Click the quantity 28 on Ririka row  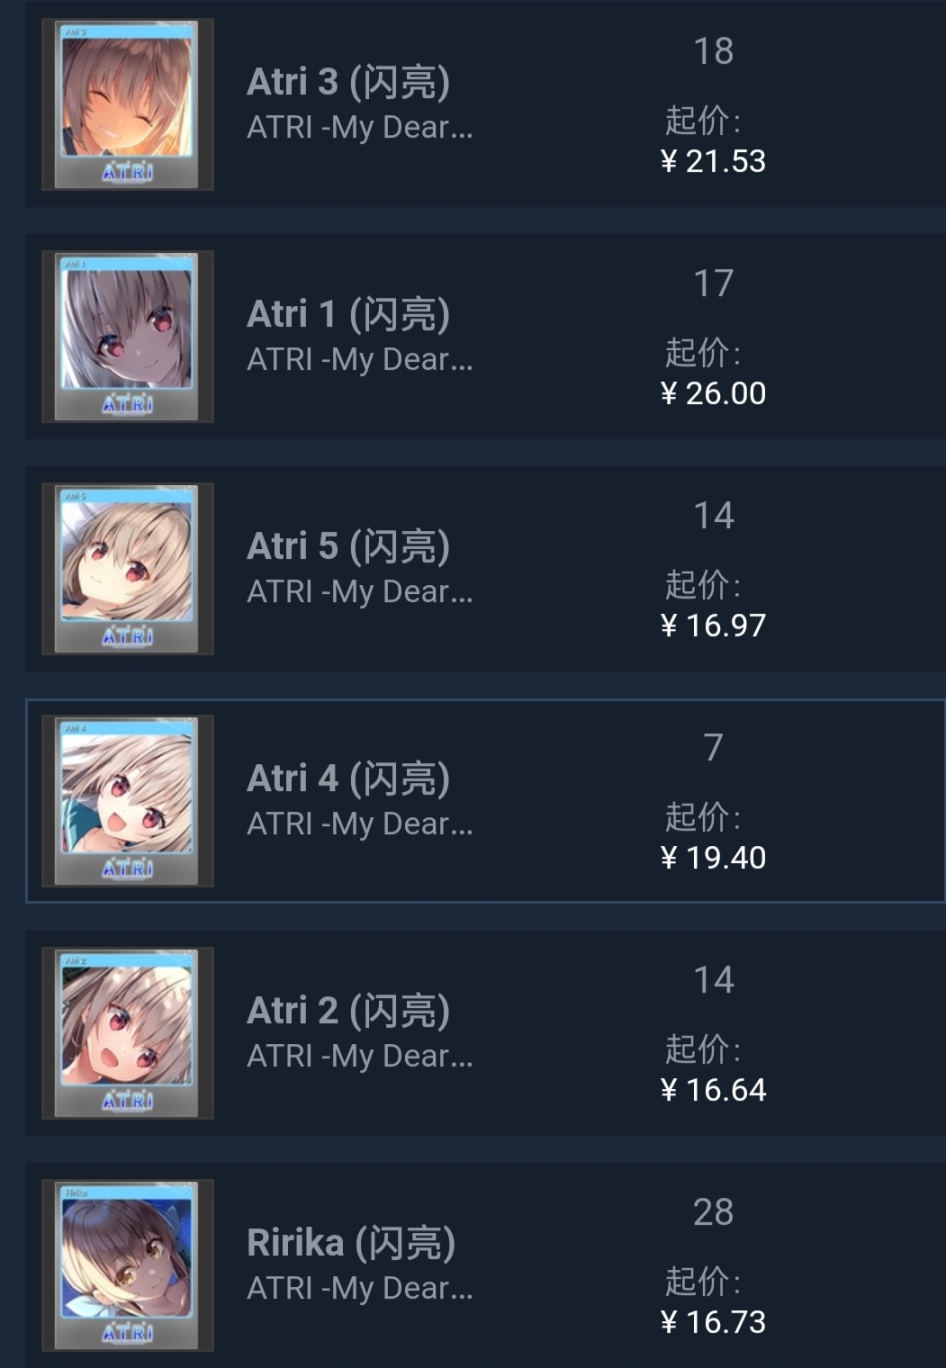coord(713,1212)
